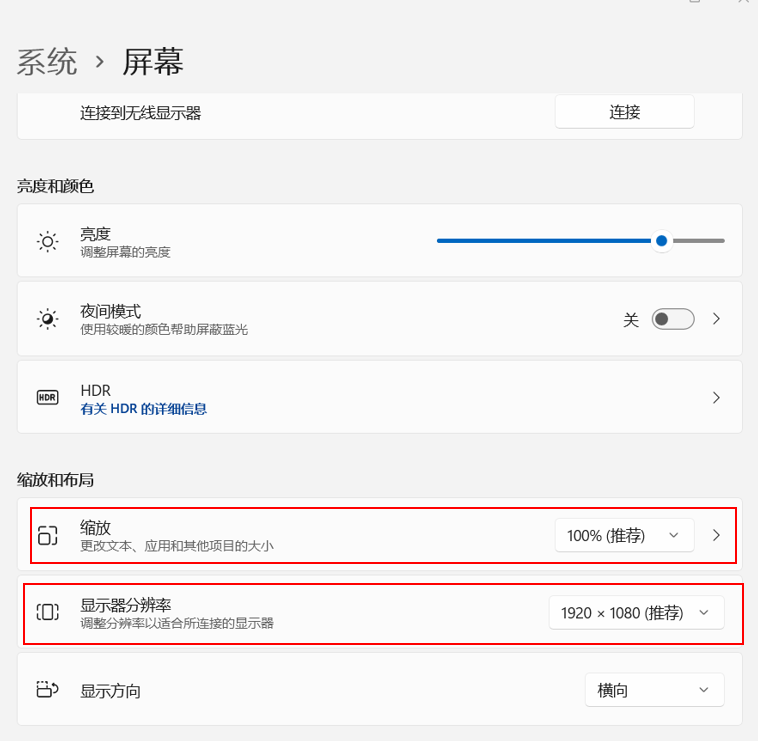This screenshot has height=741, width=758.
Task: Click the 屏幕 breadcrumb title
Action: [x=153, y=62]
